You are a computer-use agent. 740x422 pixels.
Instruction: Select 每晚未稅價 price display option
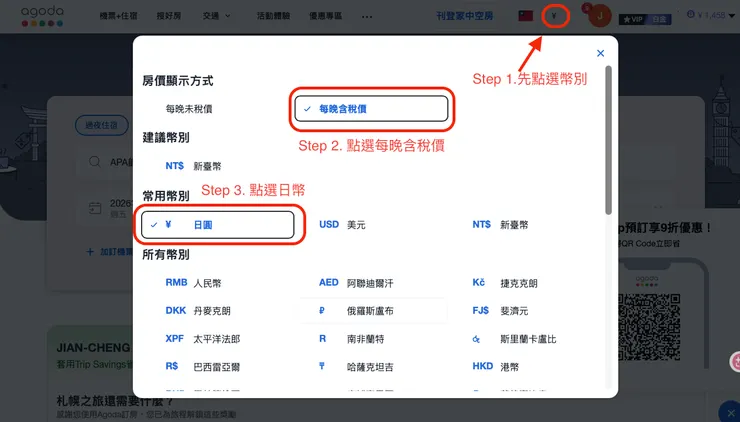189,109
